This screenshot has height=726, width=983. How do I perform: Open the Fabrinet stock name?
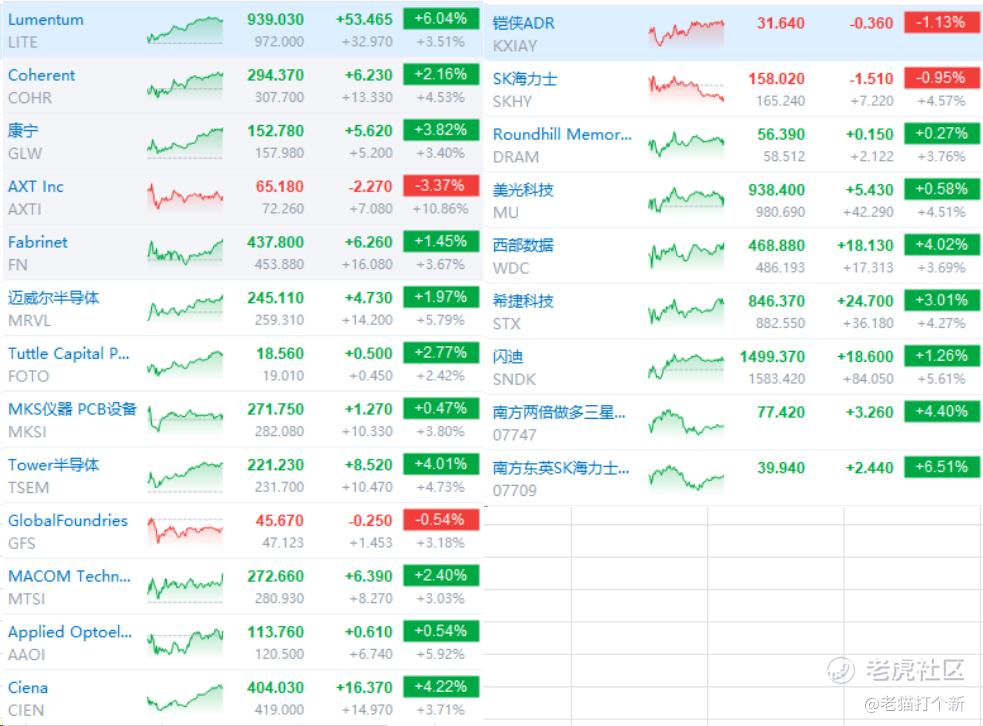[x=38, y=243]
